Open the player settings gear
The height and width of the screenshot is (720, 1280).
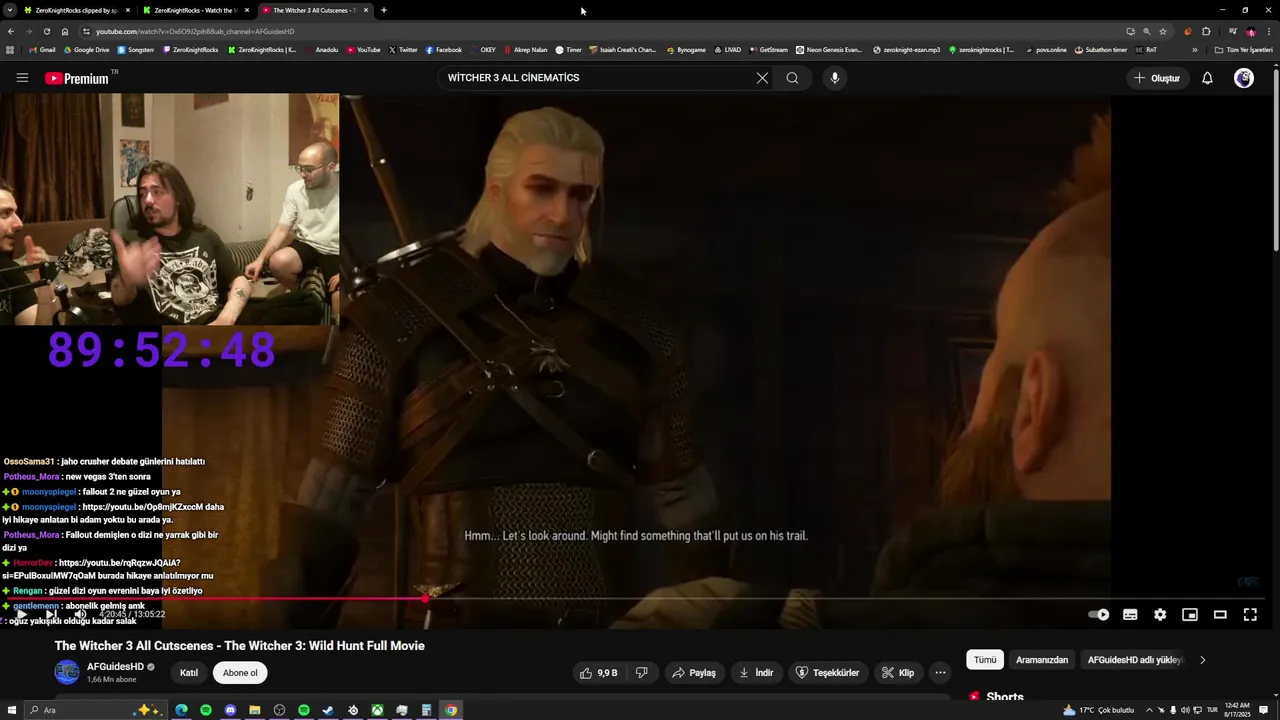coord(1160,615)
